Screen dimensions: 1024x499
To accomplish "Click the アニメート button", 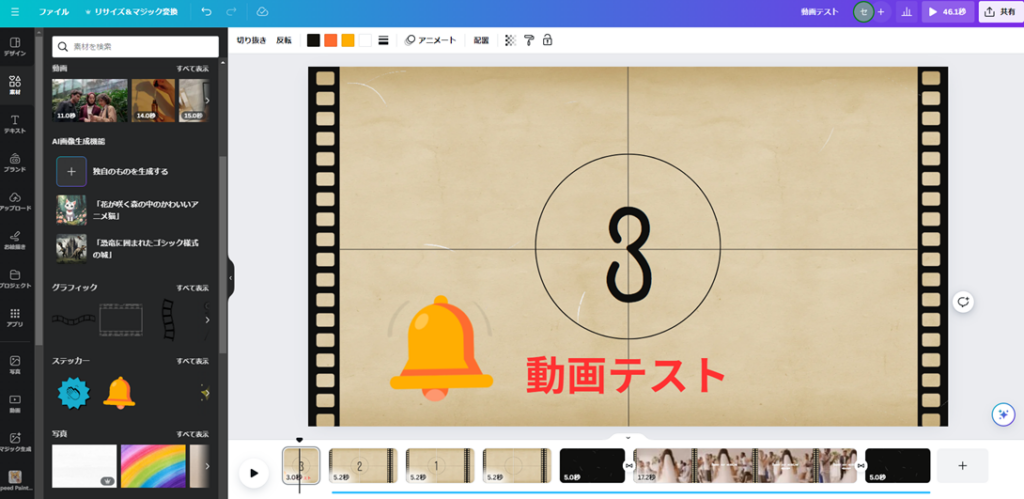I will (430, 40).
